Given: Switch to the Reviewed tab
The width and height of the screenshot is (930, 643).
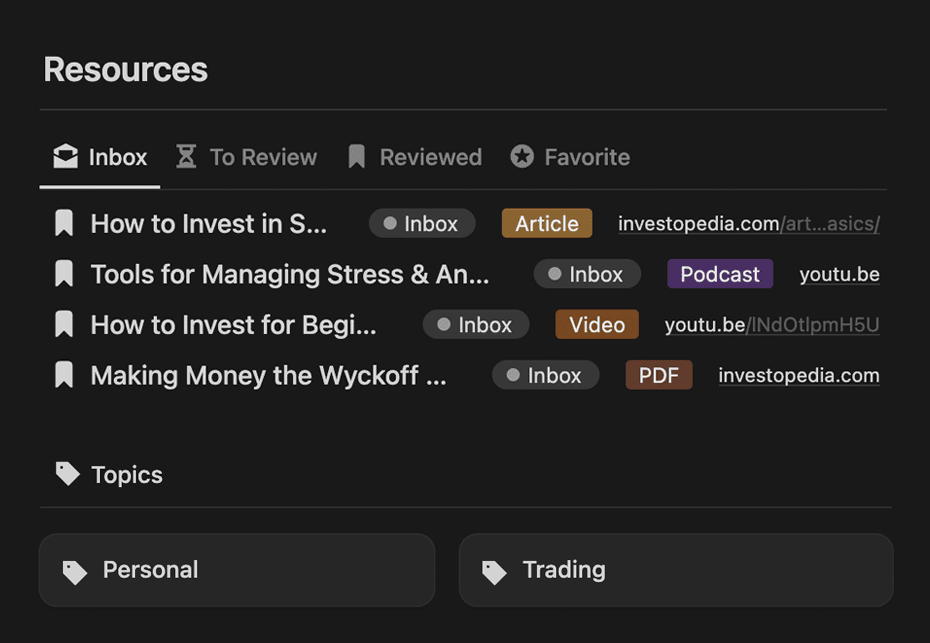Looking at the screenshot, I should pyautogui.click(x=415, y=157).
